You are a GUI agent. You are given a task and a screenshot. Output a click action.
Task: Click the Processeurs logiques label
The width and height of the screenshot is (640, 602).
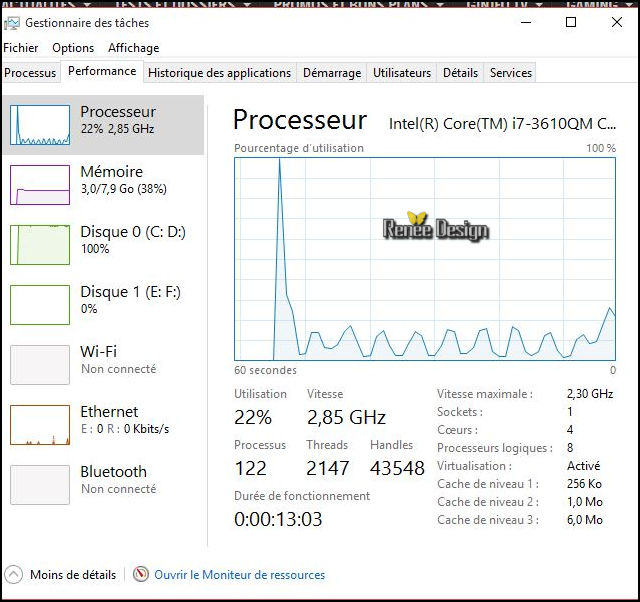pyautogui.click(x=495, y=448)
